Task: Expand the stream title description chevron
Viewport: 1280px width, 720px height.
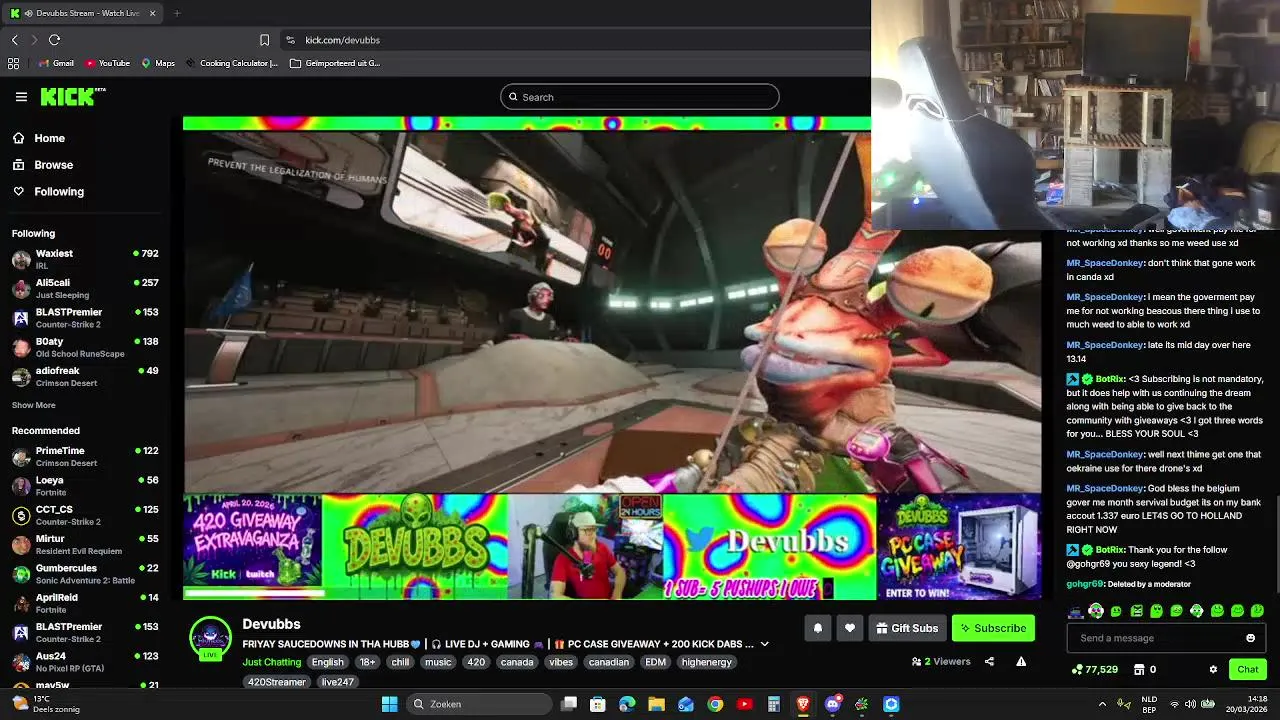Action: 765,644
